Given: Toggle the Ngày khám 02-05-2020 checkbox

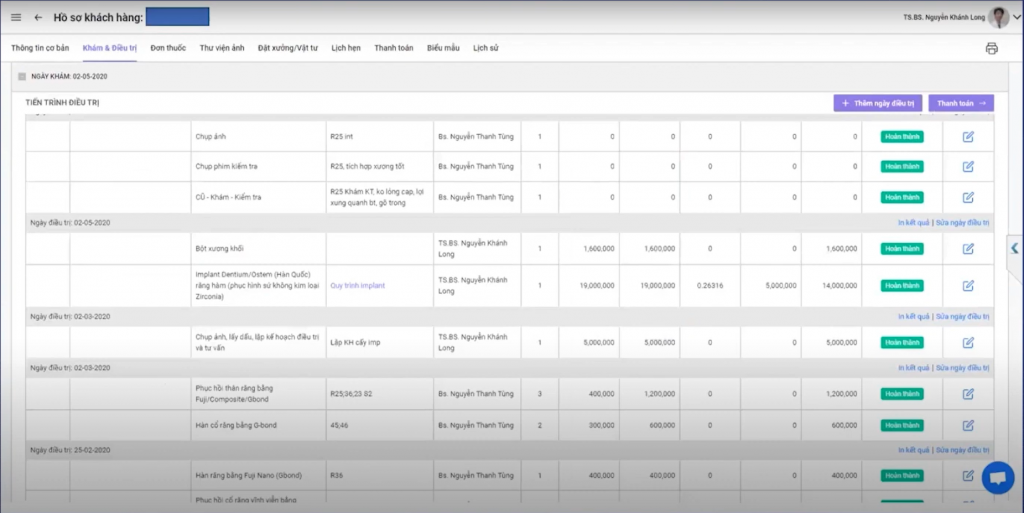Looking at the screenshot, I should tap(22, 76).
